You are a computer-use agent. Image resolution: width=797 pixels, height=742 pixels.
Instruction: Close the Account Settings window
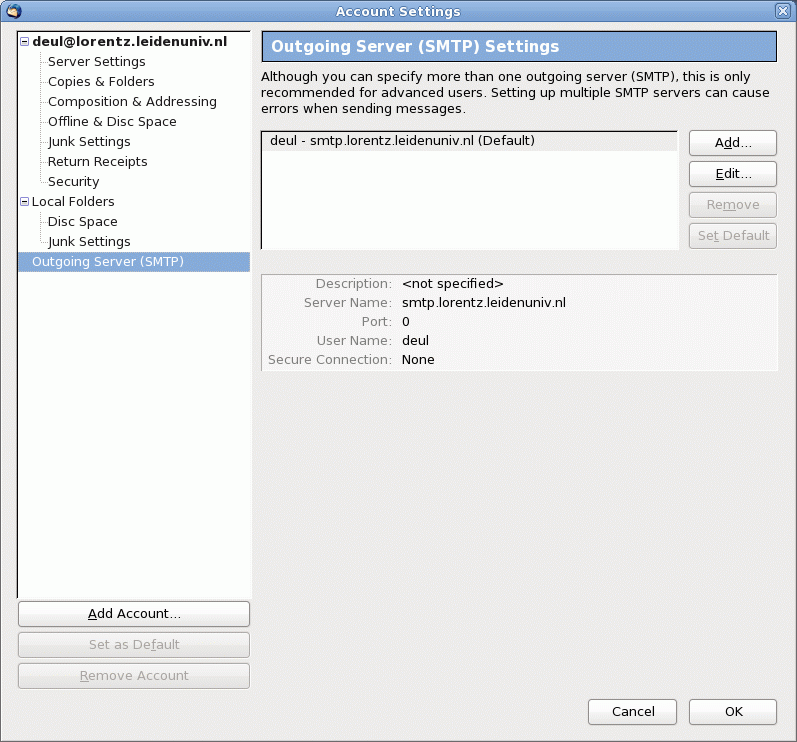(x=783, y=11)
